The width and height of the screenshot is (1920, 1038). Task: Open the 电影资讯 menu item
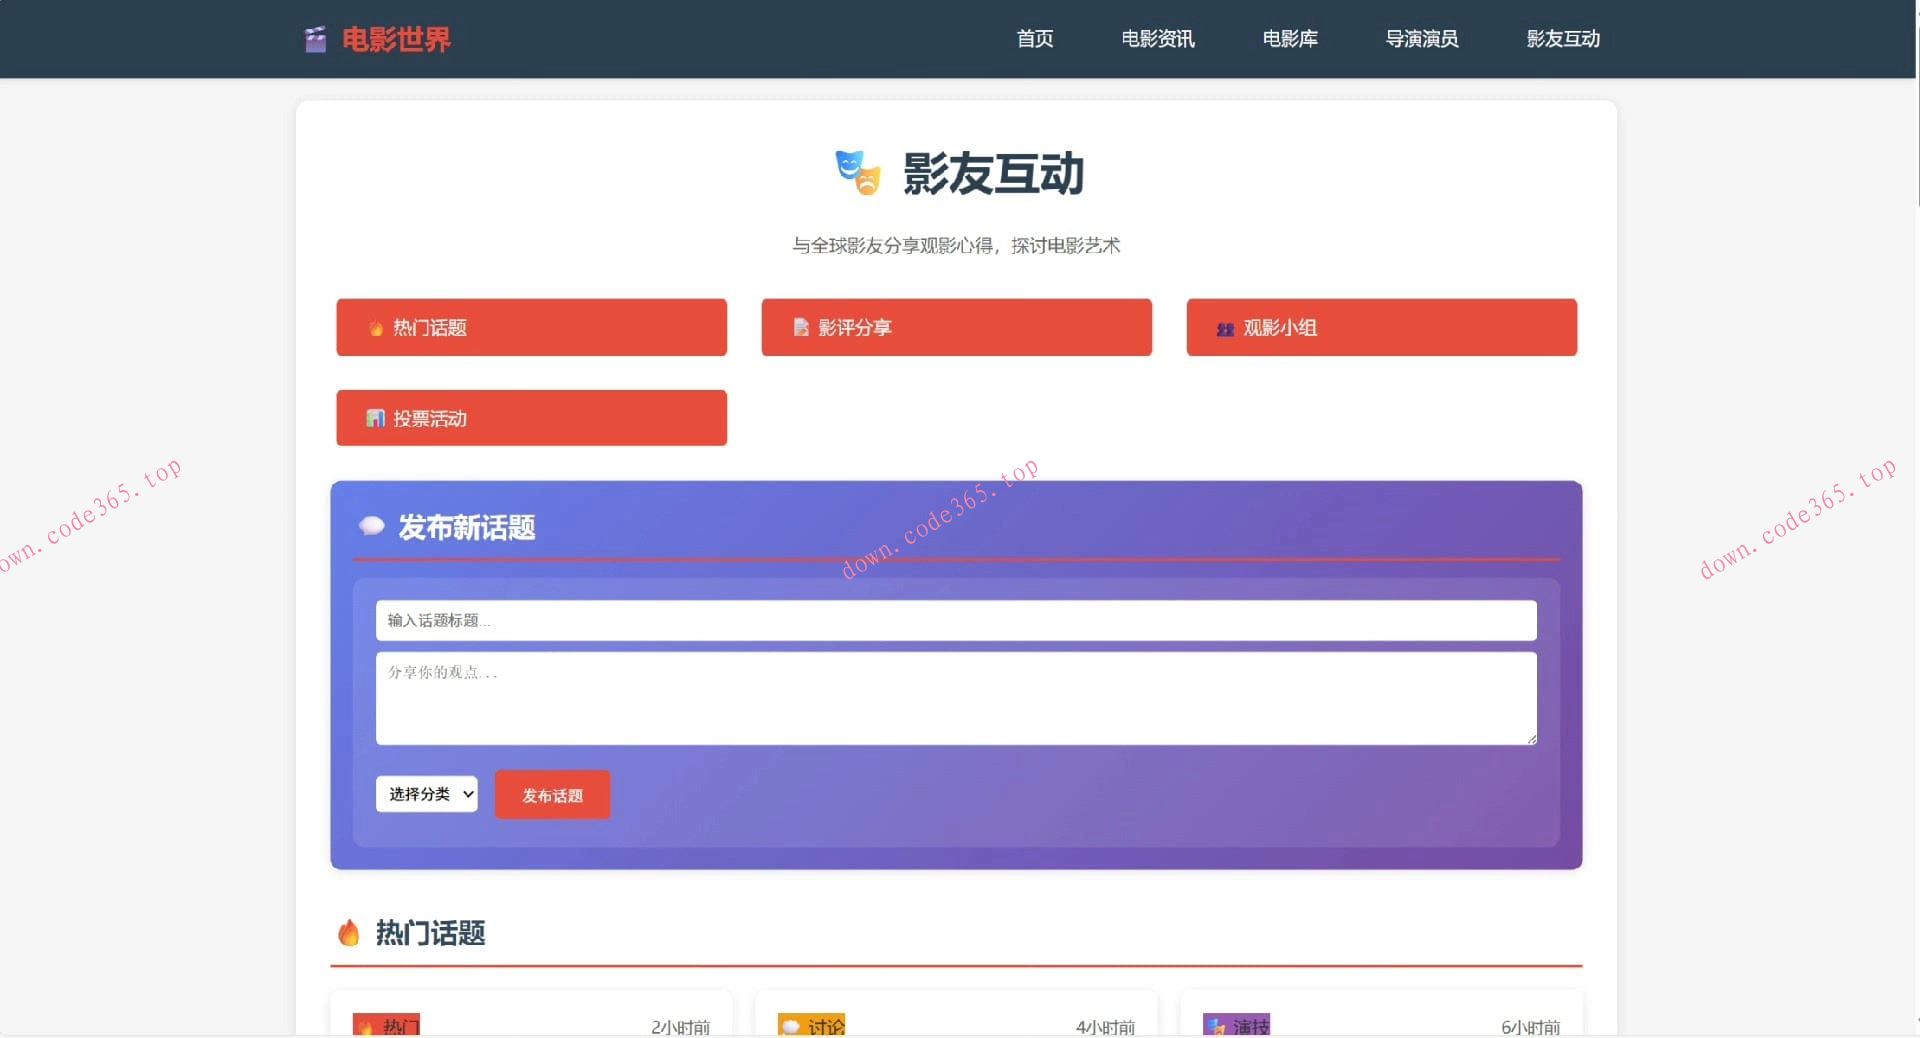(1158, 39)
